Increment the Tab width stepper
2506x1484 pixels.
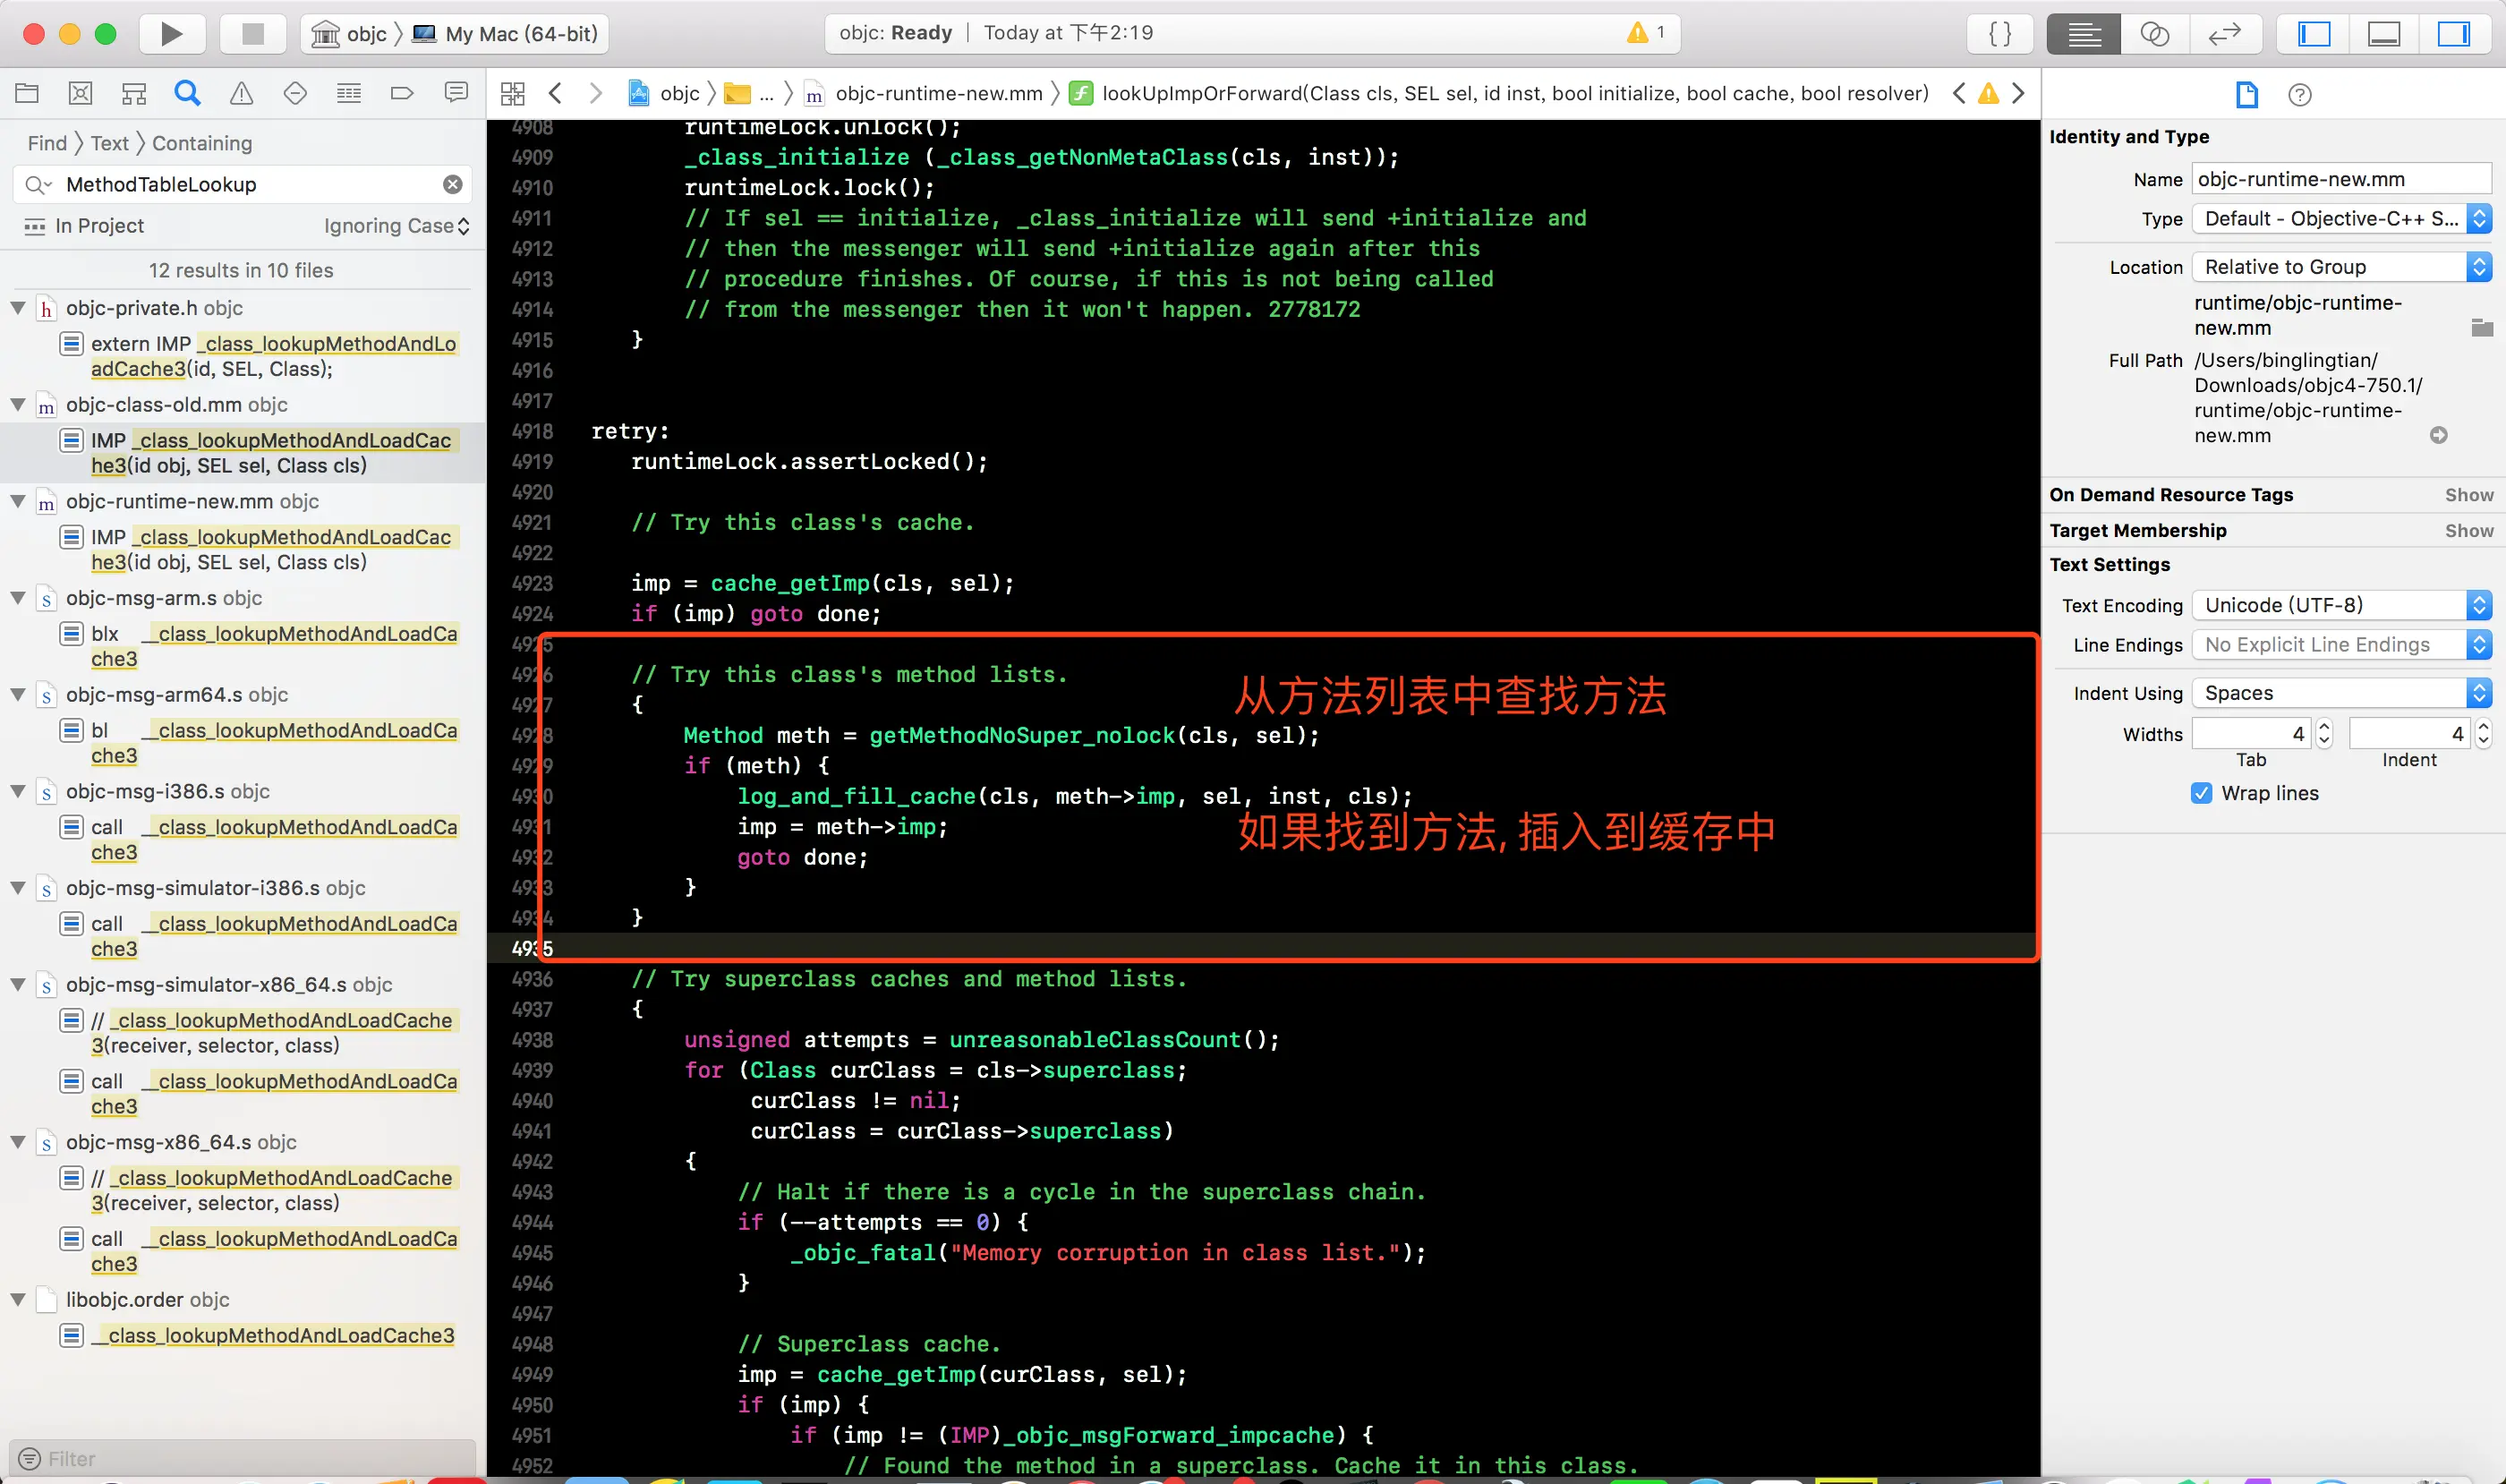coord(2324,726)
